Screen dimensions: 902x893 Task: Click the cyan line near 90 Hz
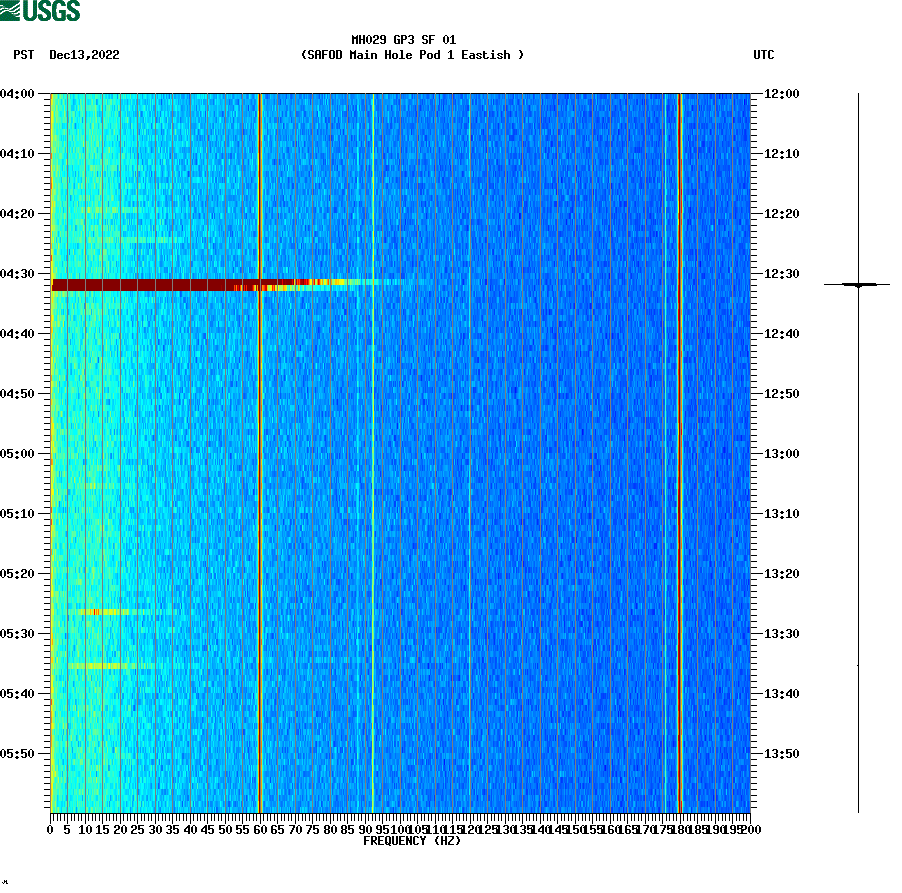point(372,450)
